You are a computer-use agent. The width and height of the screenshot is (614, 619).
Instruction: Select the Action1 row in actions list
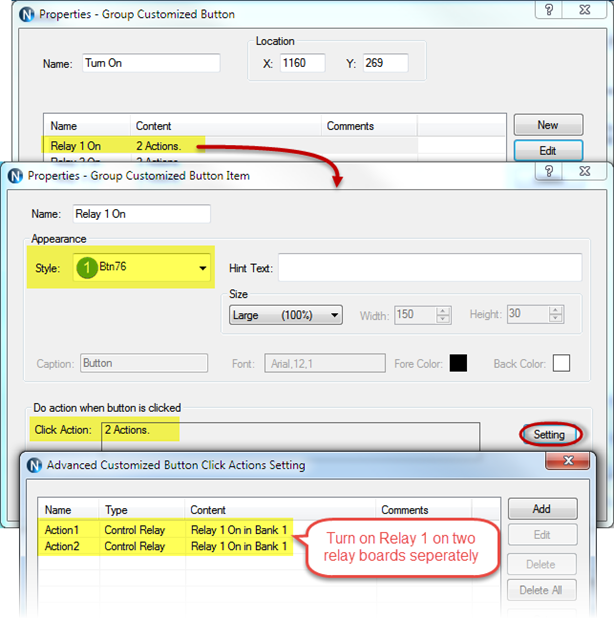165,530
